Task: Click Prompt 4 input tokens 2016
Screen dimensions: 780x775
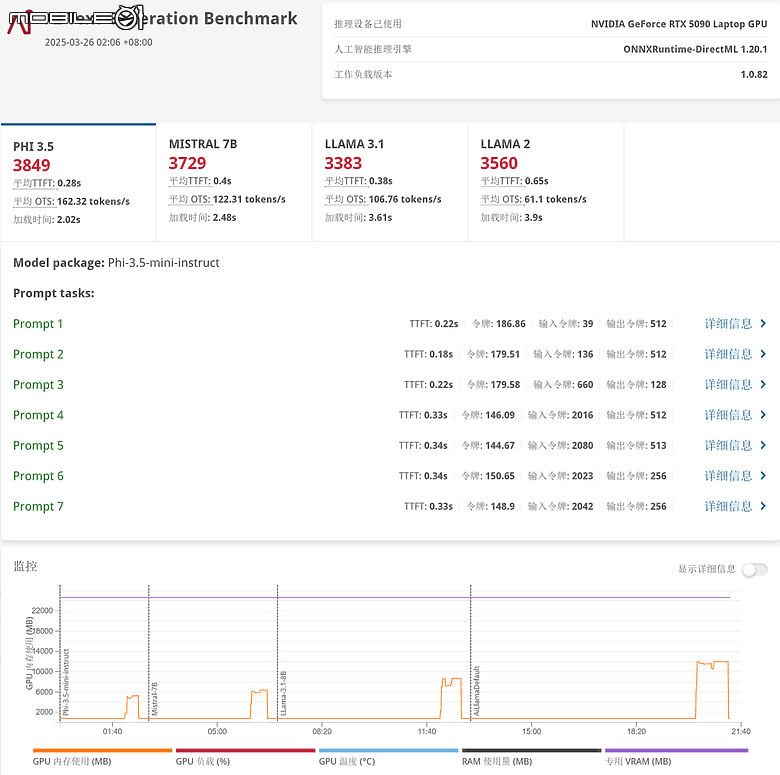Action: pos(583,415)
